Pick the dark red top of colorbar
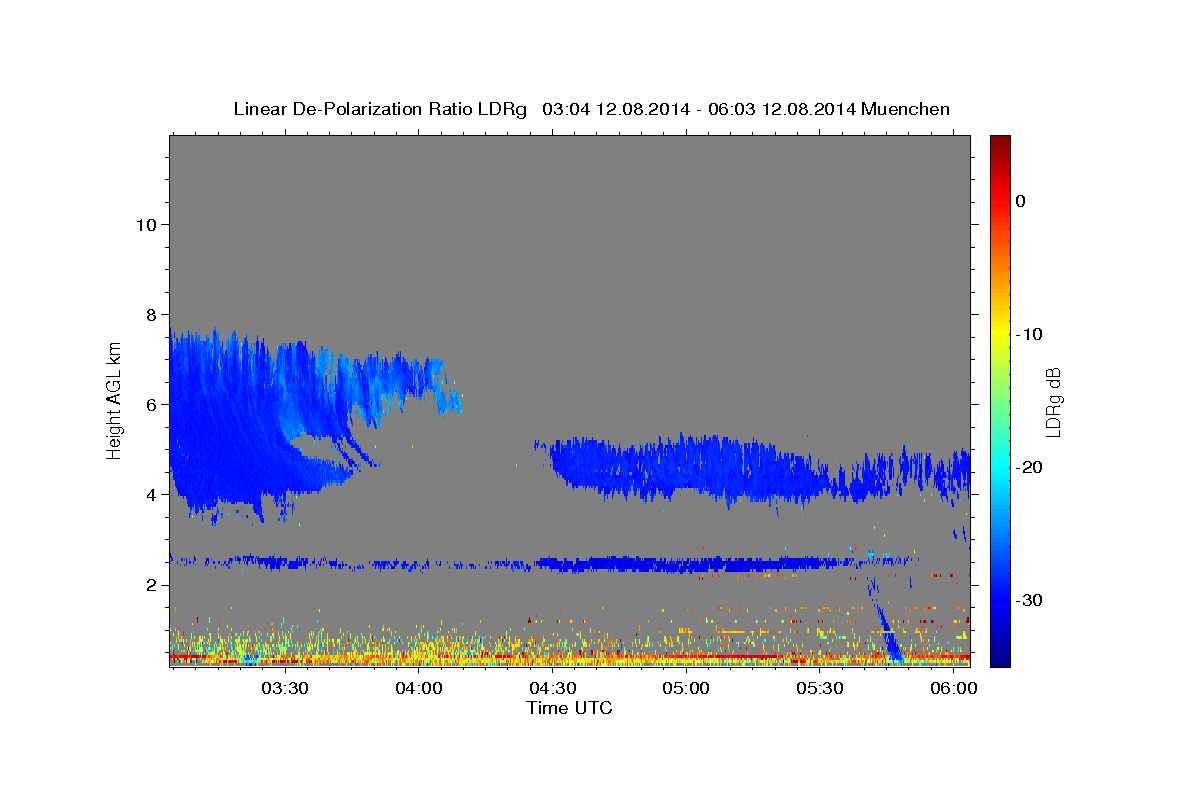 [1000, 142]
